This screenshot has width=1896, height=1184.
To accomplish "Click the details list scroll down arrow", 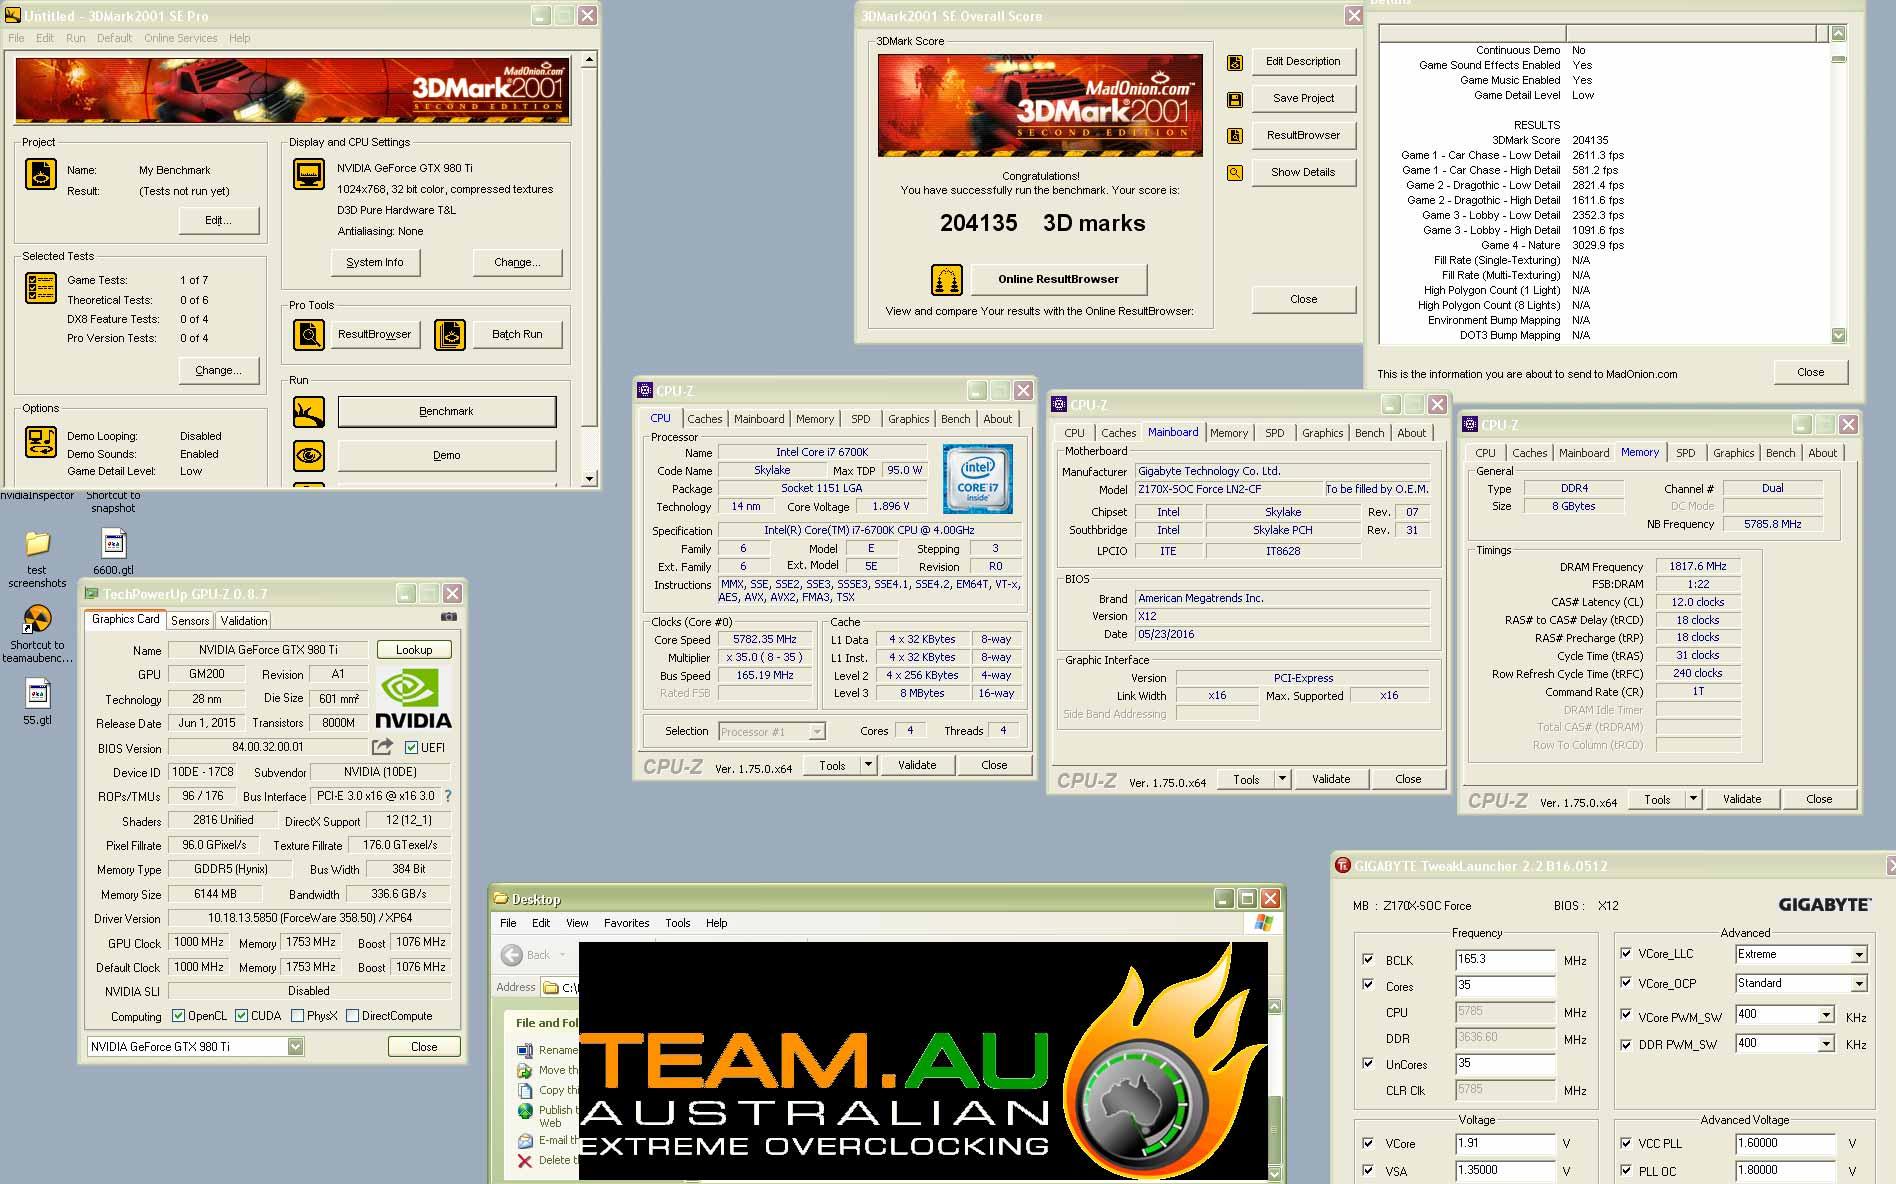I will point(1838,336).
